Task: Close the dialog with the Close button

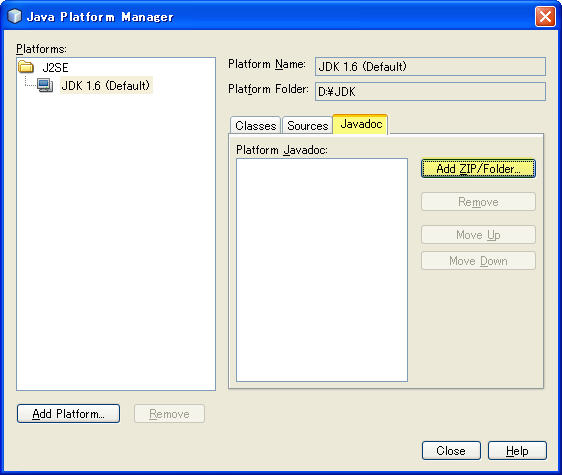Action: click(x=451, y=450)
